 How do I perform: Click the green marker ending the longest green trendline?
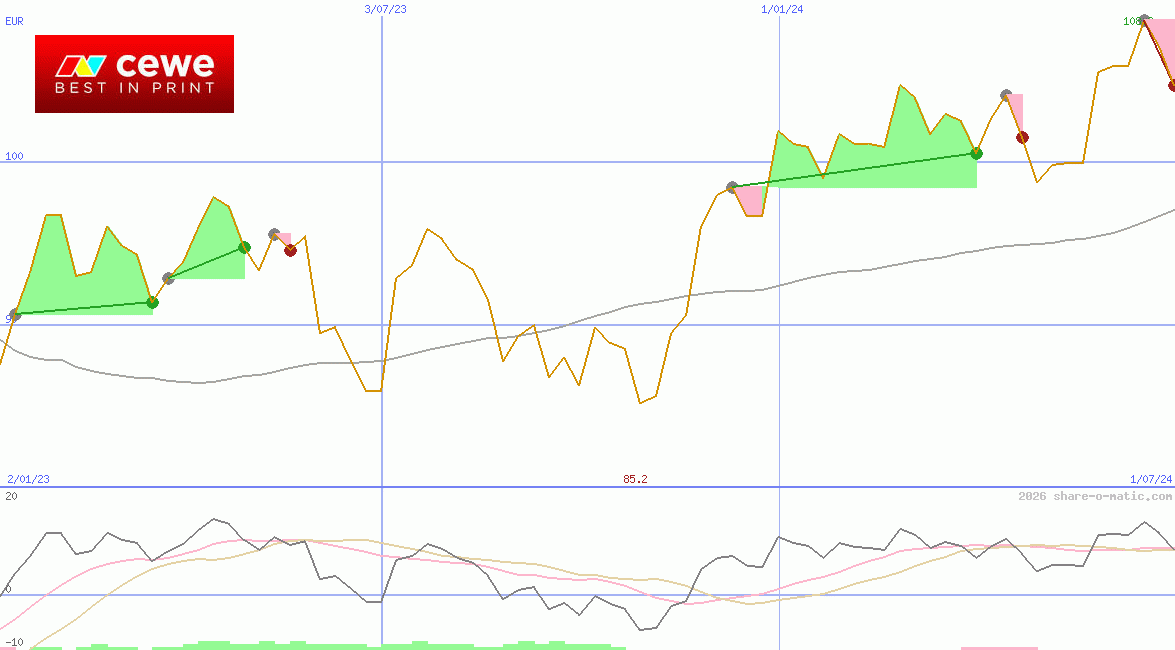977,153
